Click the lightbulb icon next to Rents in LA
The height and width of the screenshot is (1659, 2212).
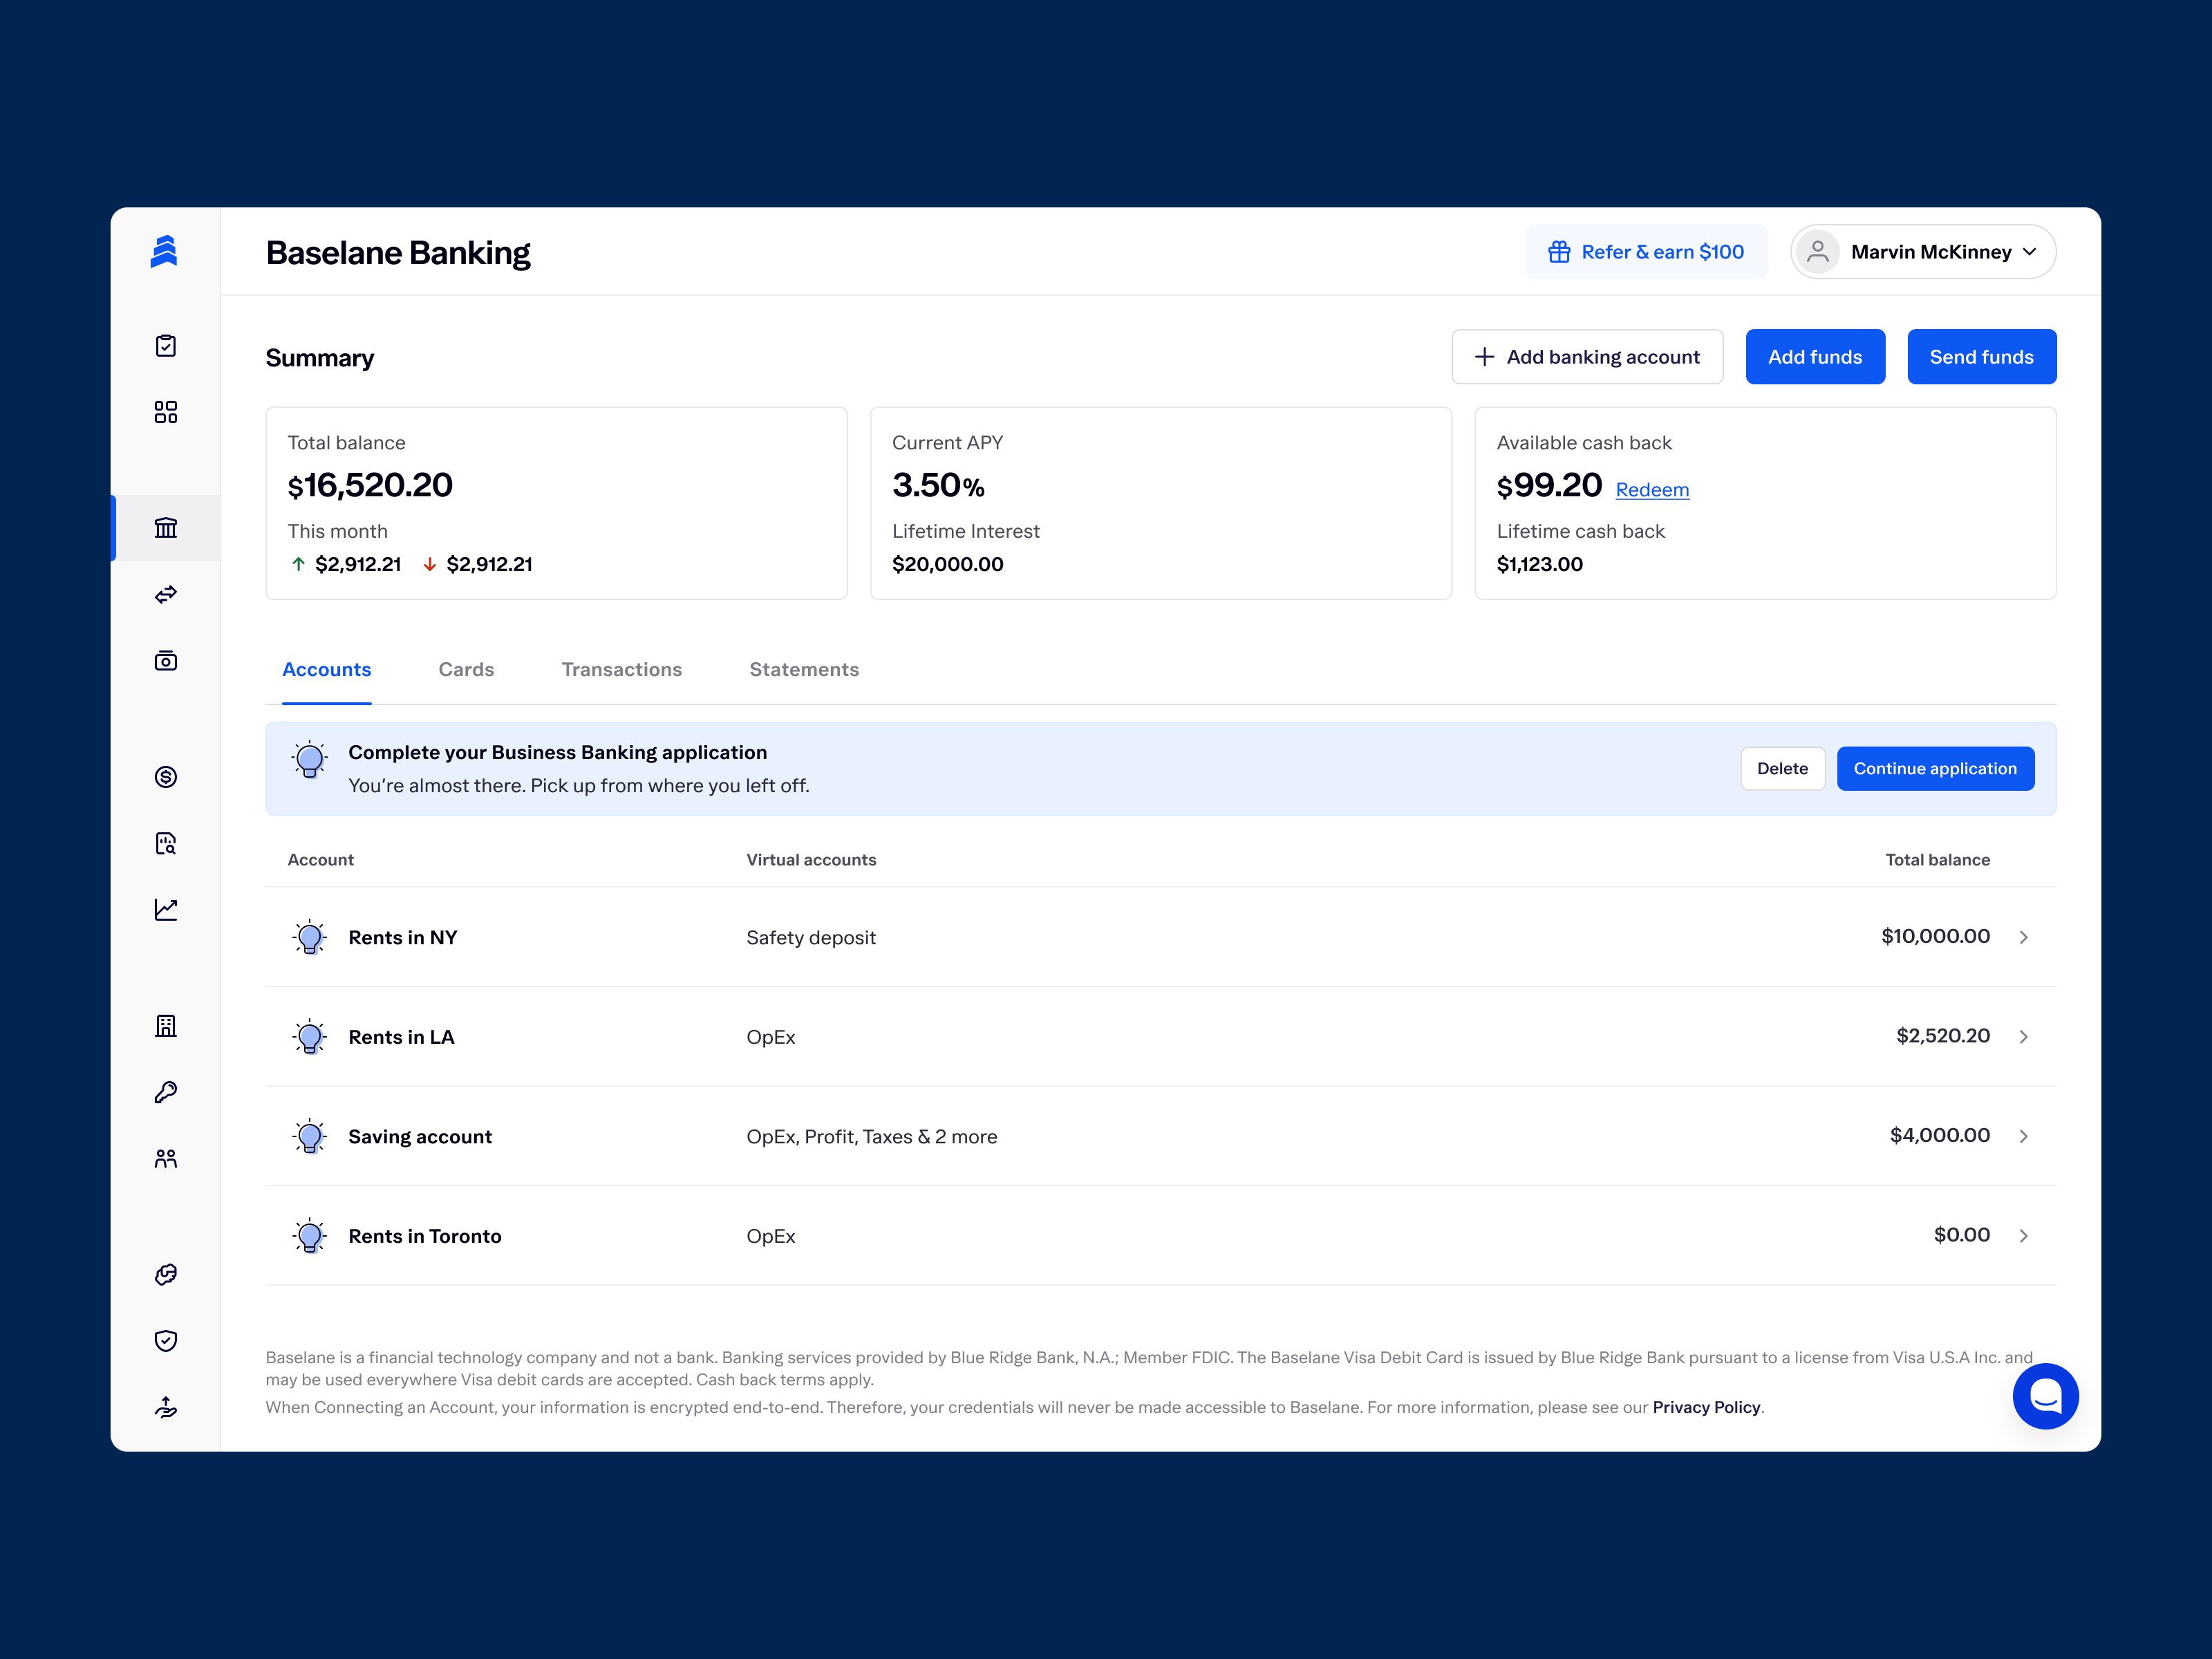[x=310, y=1037]
